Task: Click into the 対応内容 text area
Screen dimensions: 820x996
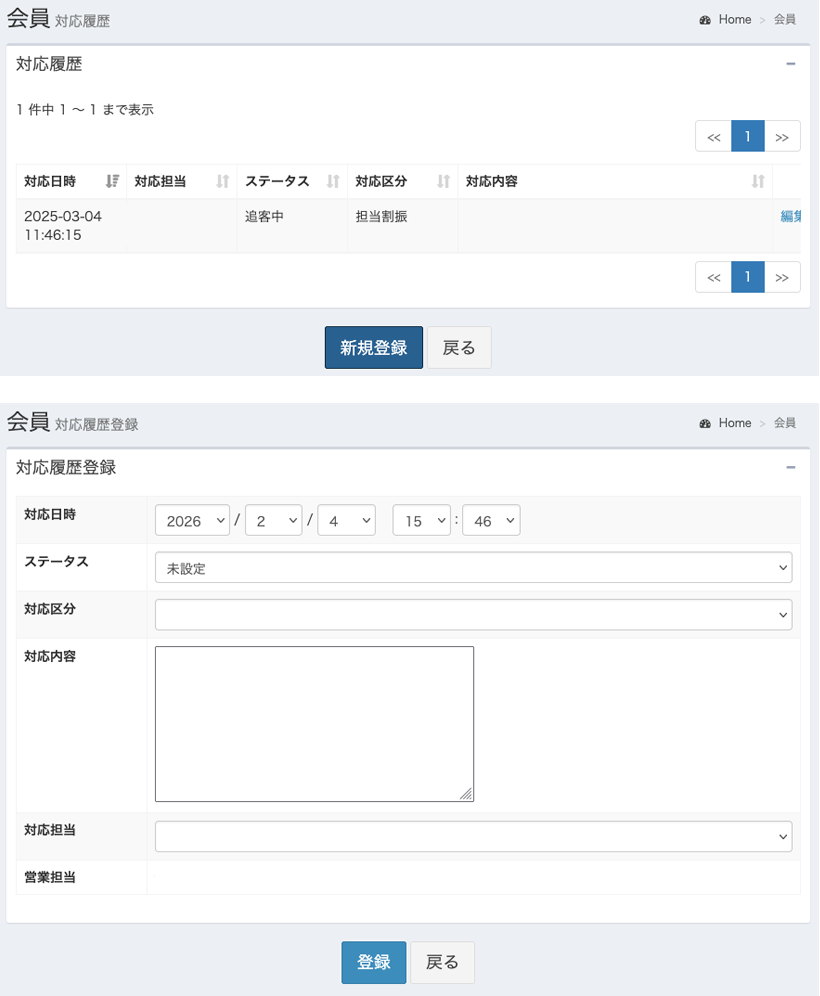Action: [314, 724]
